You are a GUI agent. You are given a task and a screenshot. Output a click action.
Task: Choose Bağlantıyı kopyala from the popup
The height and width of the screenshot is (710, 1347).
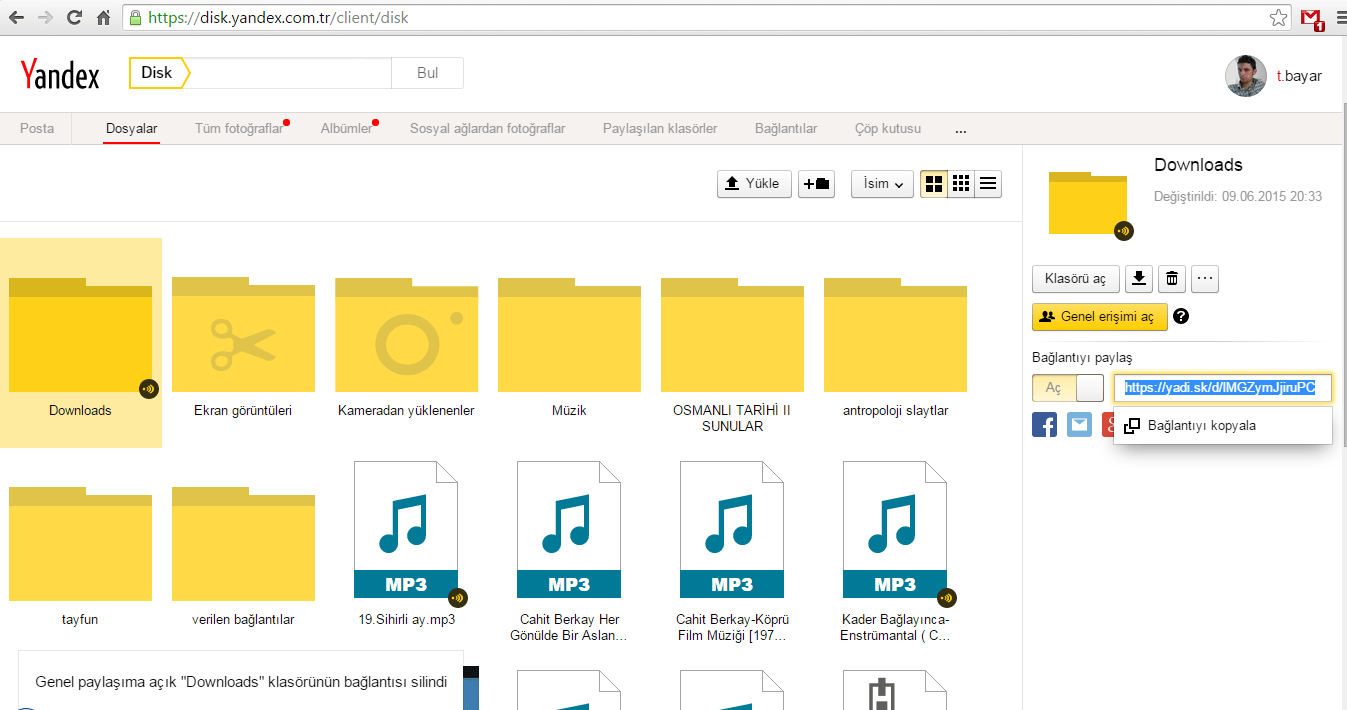coord(1222,426)
